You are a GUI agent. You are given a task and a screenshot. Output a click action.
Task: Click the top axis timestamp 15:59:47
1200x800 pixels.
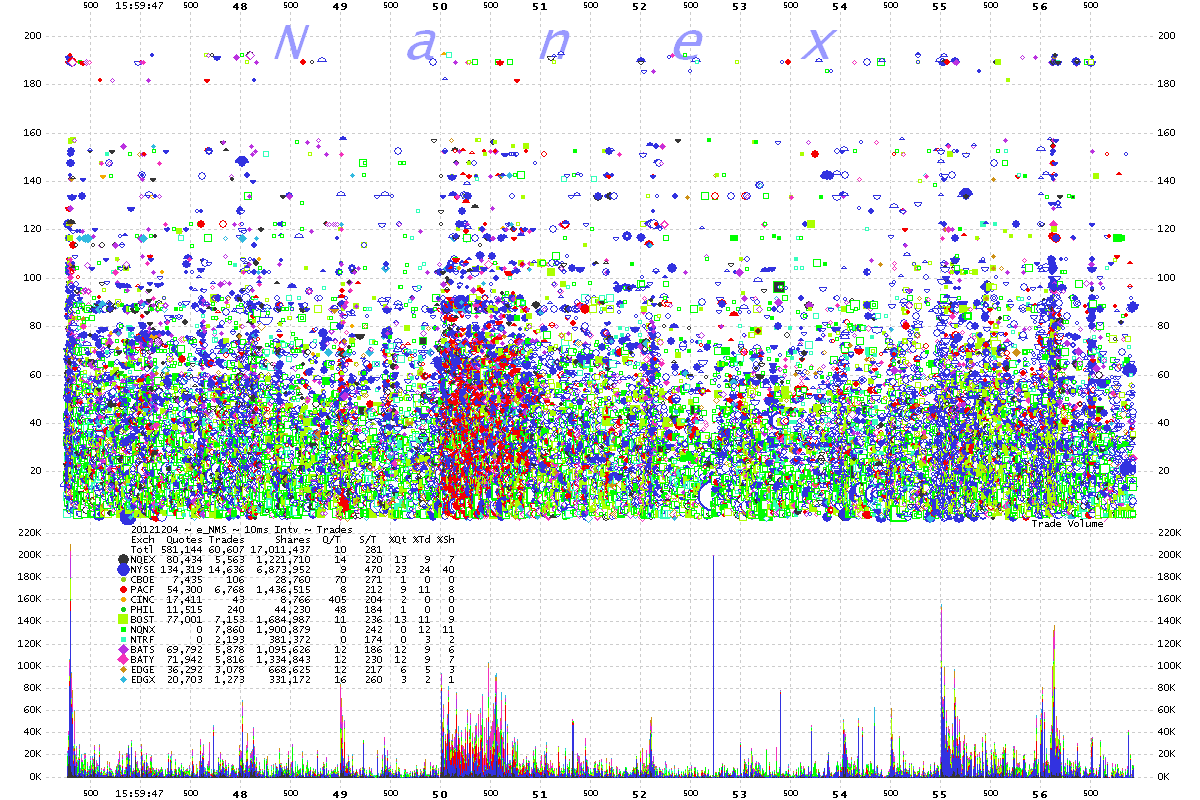coord(139,6)
